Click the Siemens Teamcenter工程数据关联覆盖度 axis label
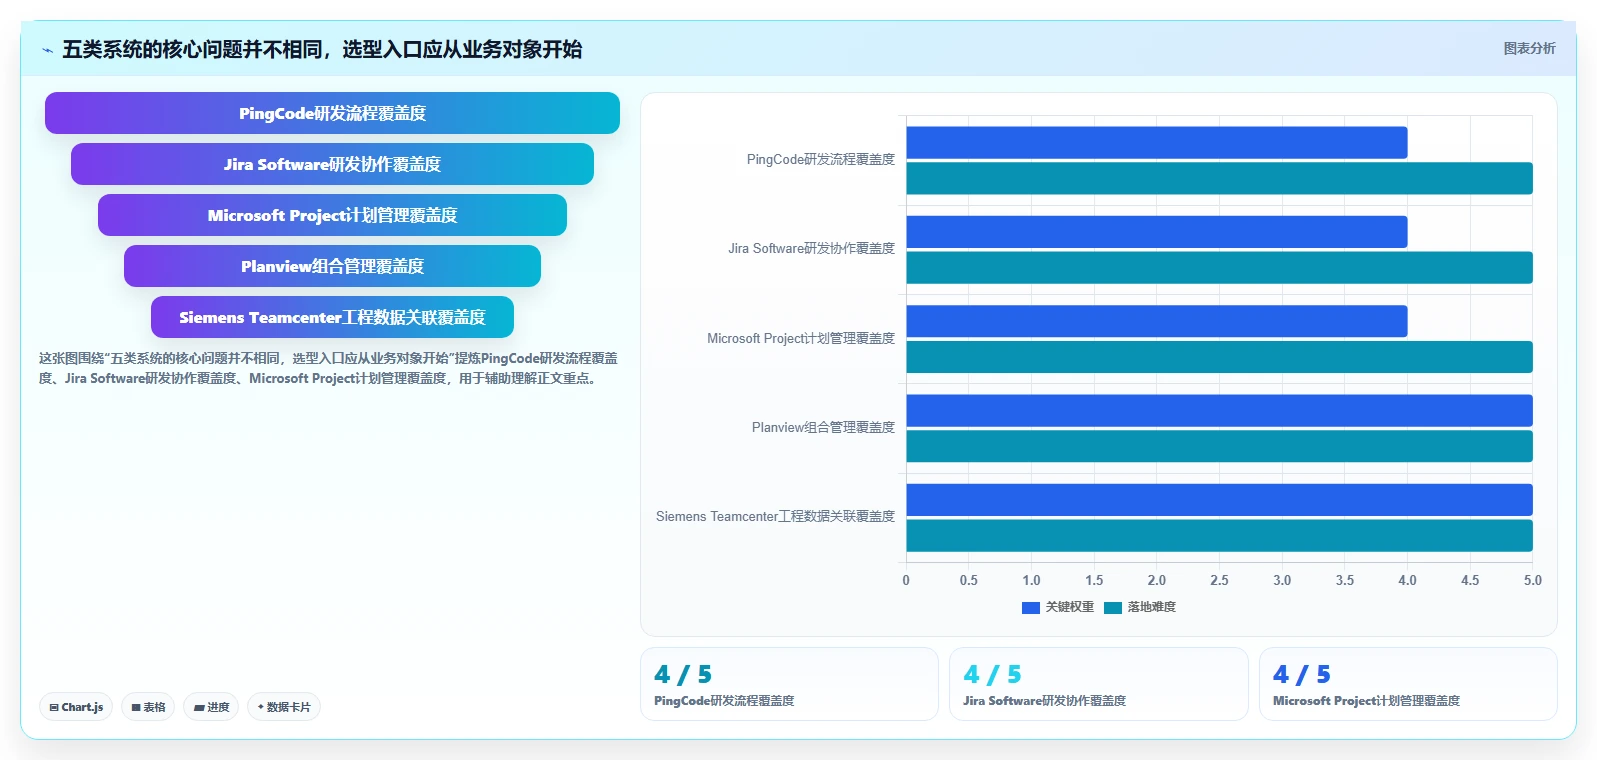Image resolution: width=1597 pixels, height=760 pixels. tap(775, 516)
